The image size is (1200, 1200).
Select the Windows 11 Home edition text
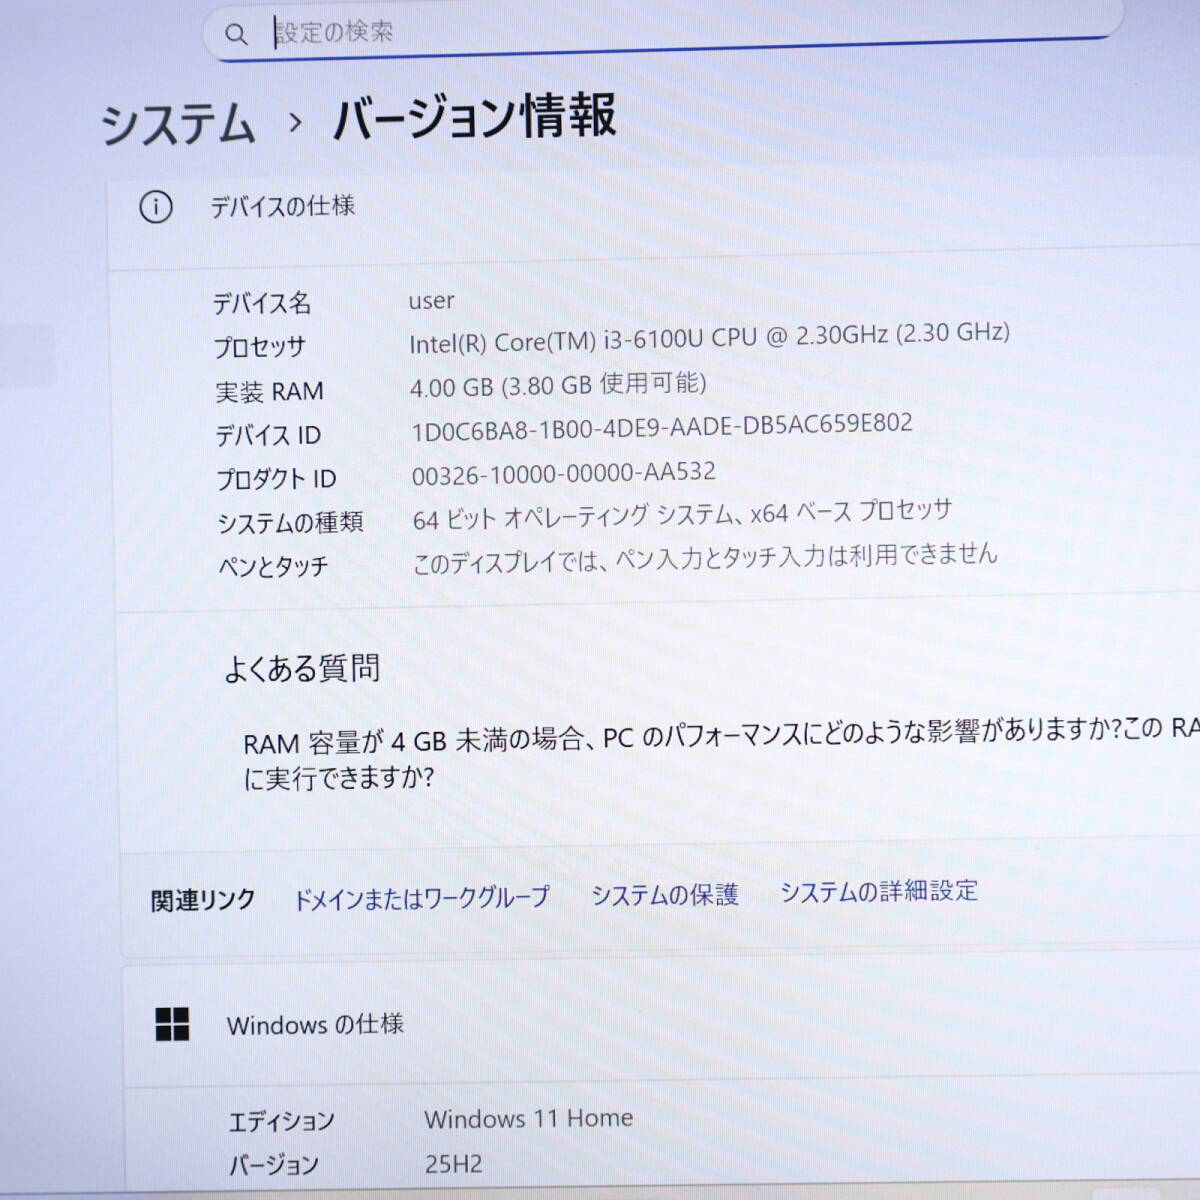[529, 1118]
